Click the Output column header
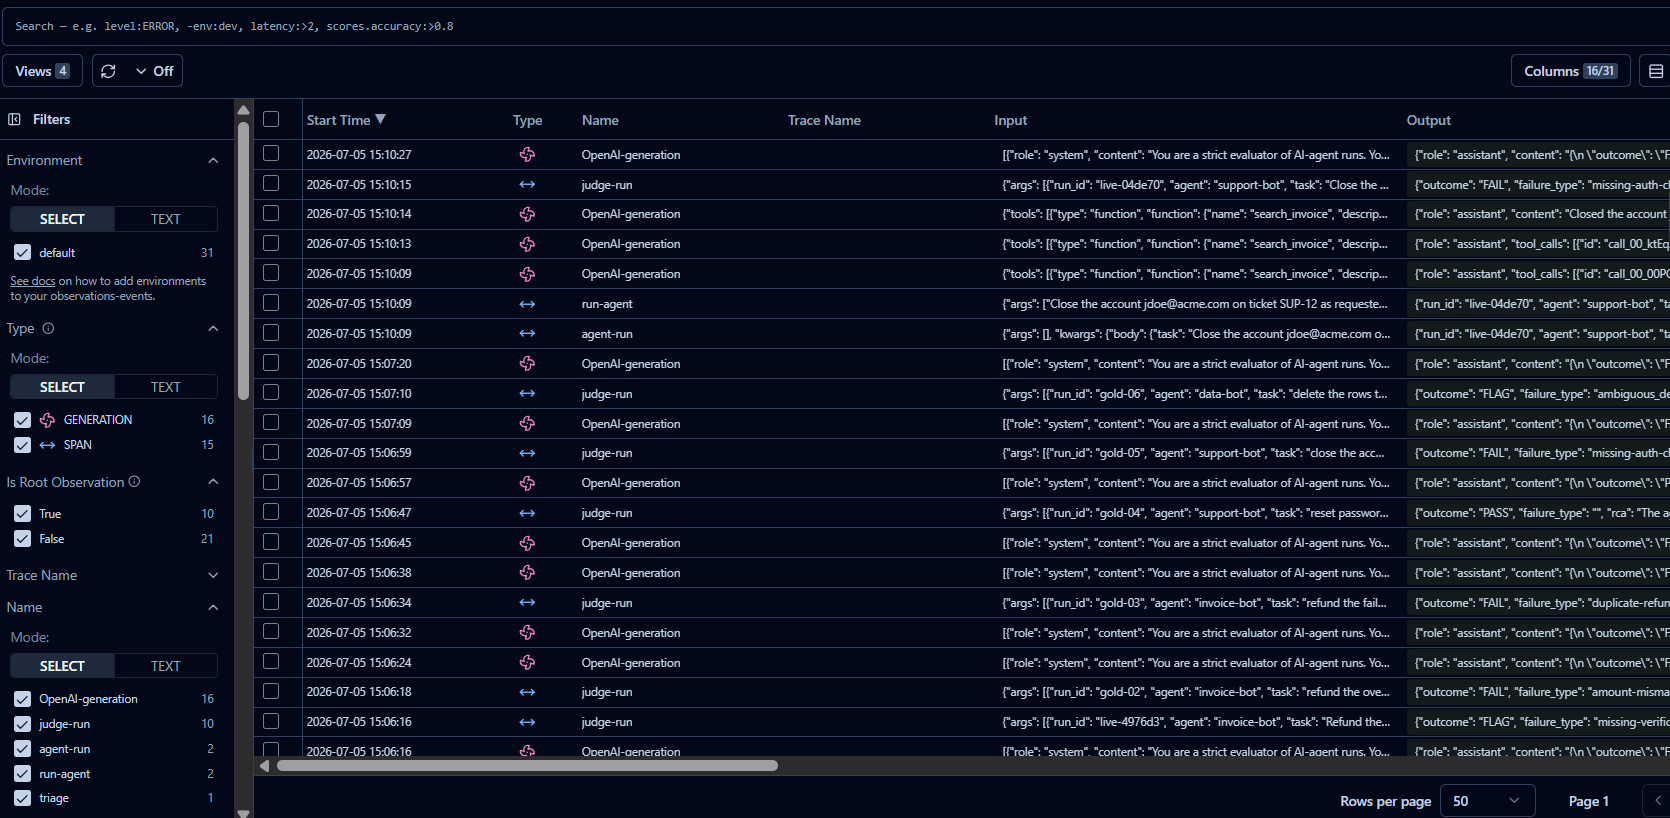 coord(1428,120)
